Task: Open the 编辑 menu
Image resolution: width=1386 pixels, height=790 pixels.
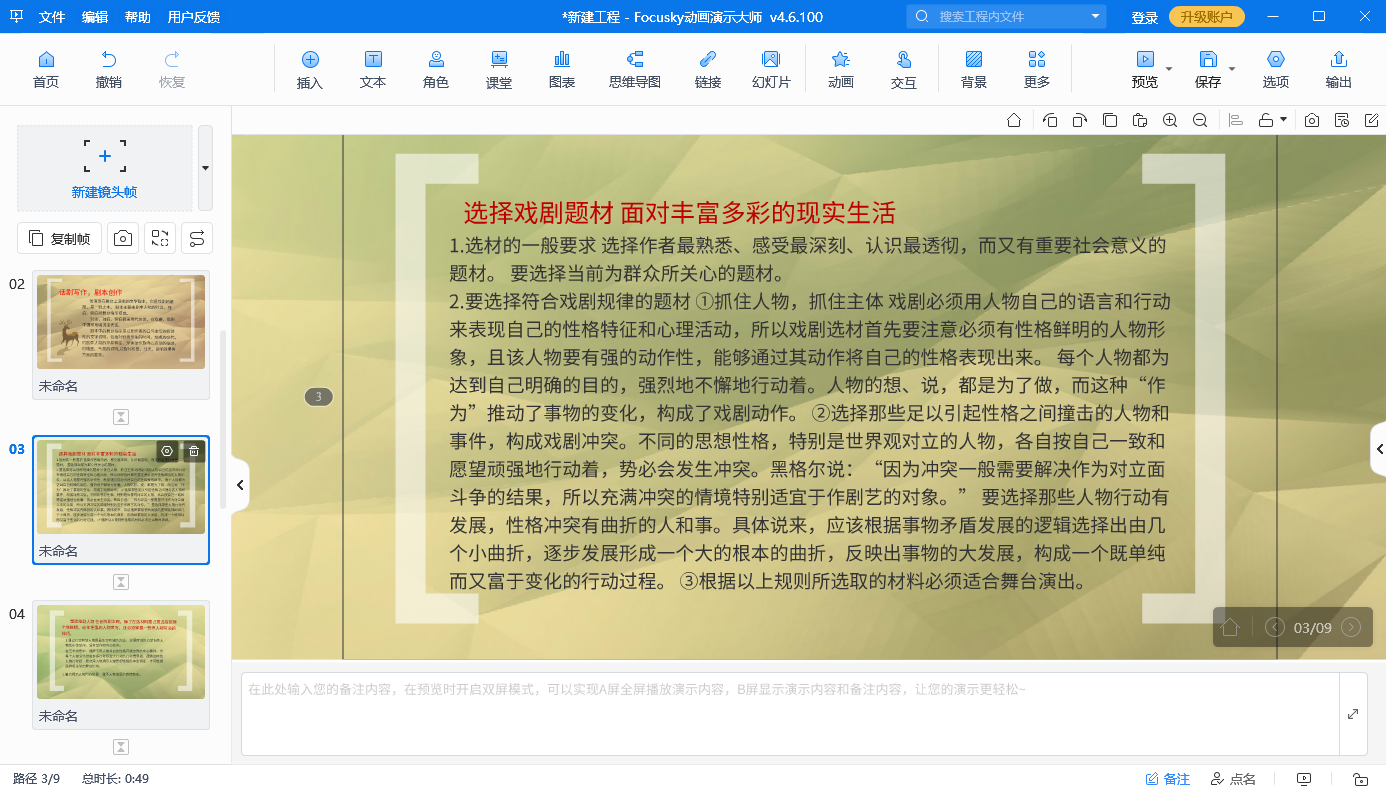Action: click(x=95, y=17)
